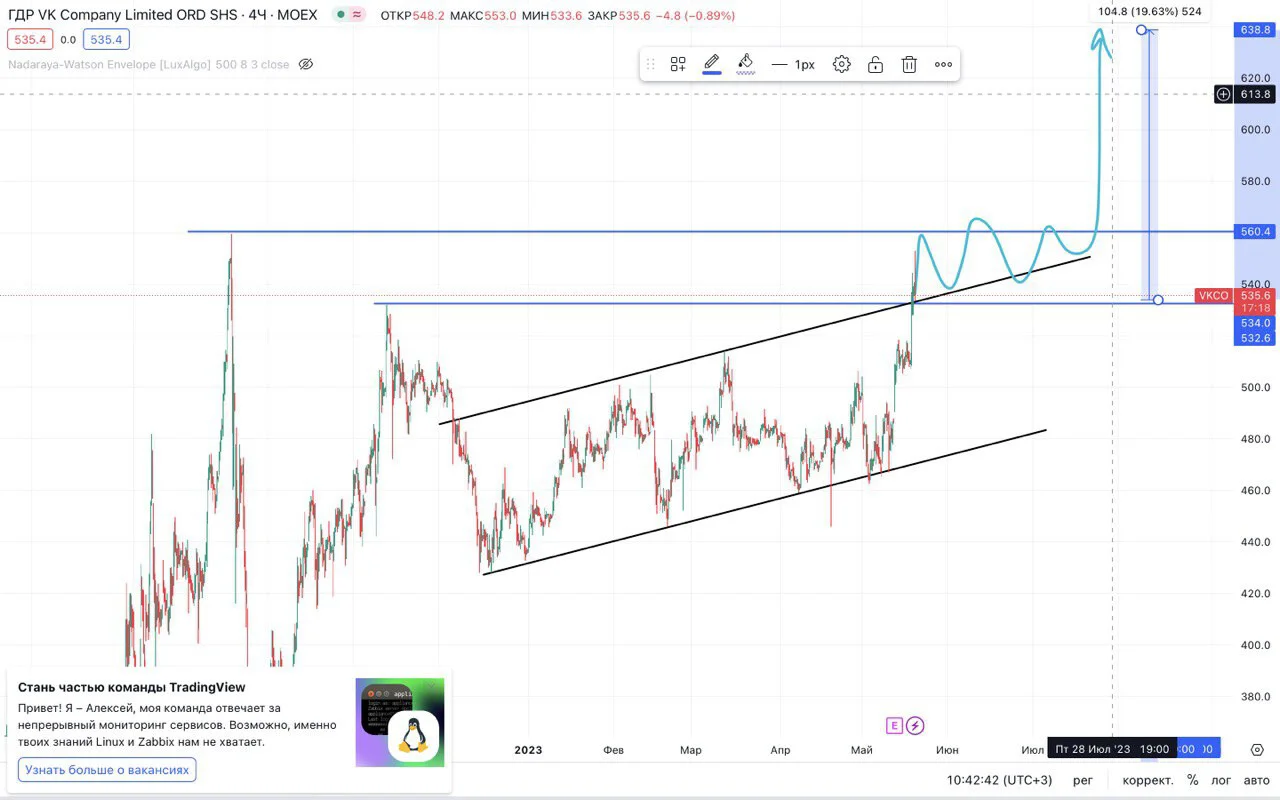Toggle Nadaraya-Watson indicator visibility eye

coord(306,64)
